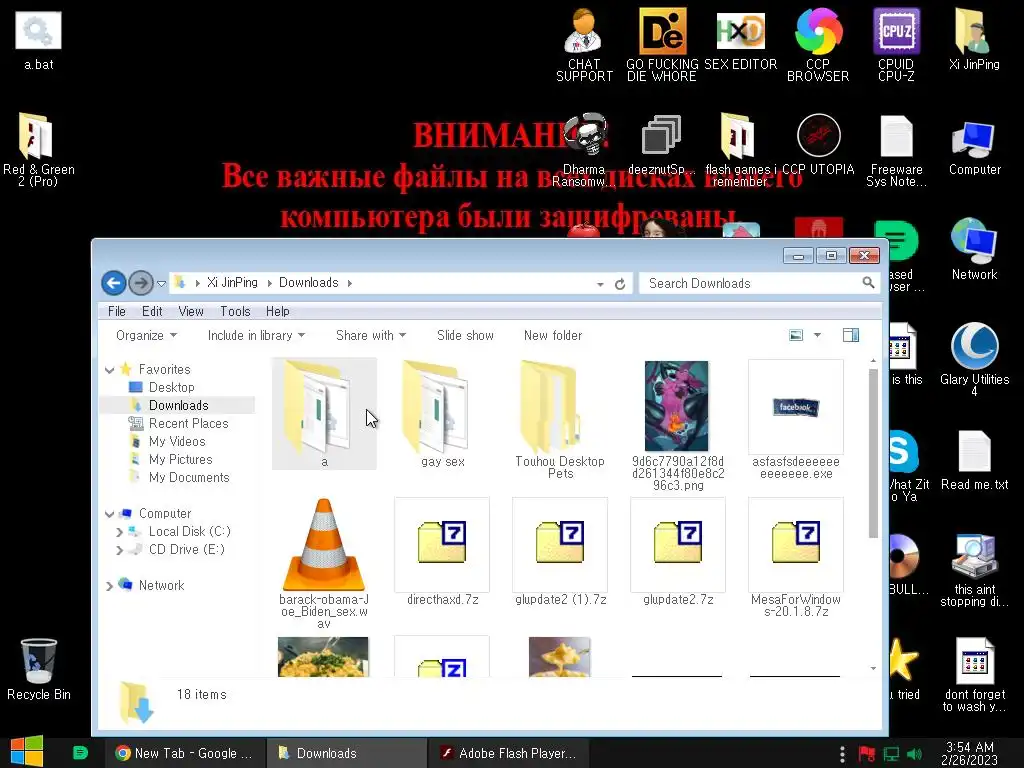The image size is (1024, 768).
Task: Open the Edit menu
Action: (152, 312)
